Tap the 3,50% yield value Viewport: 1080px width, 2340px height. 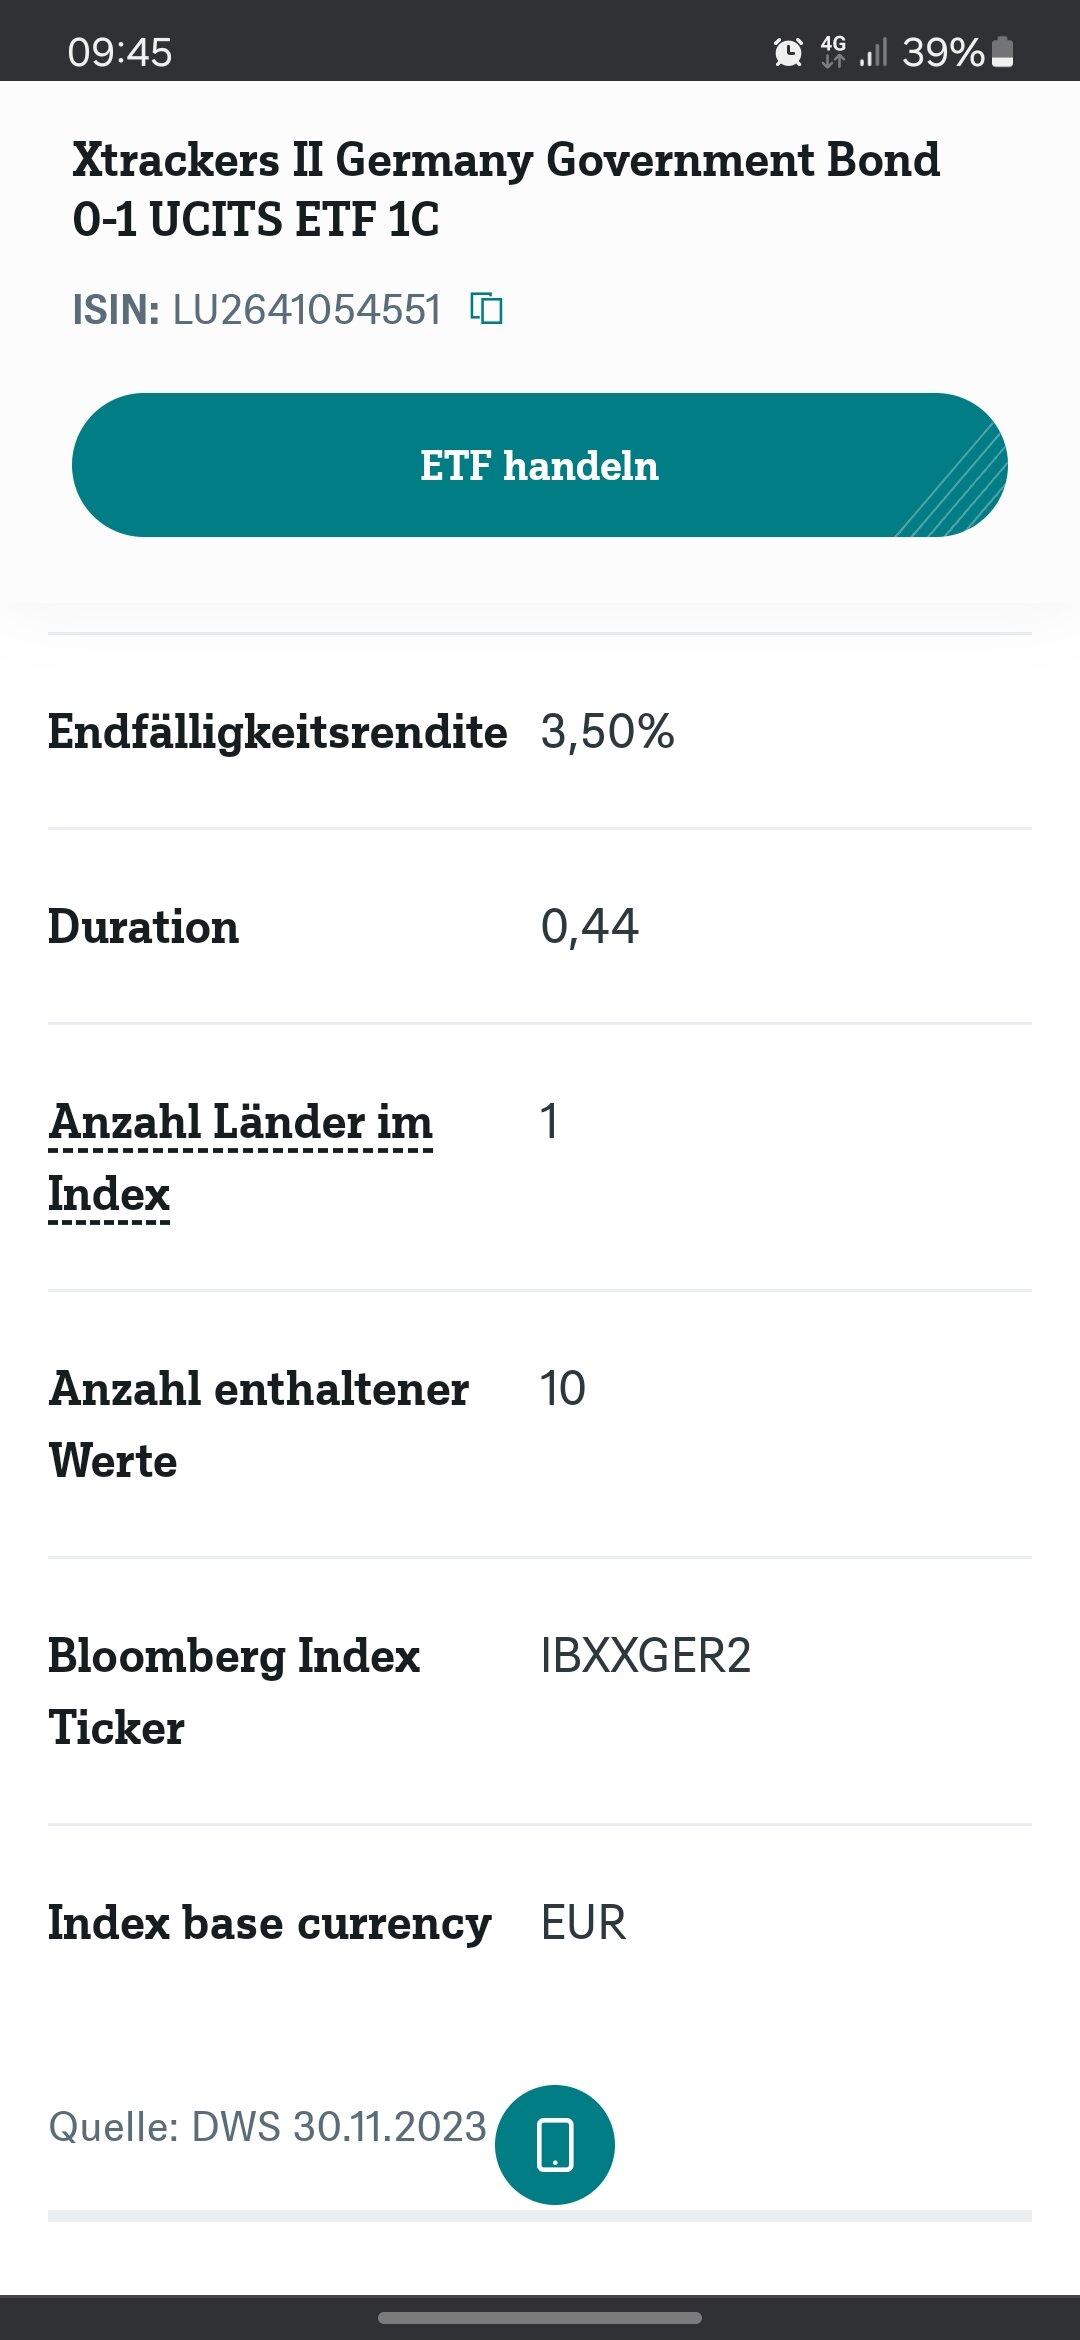point(607,731)
